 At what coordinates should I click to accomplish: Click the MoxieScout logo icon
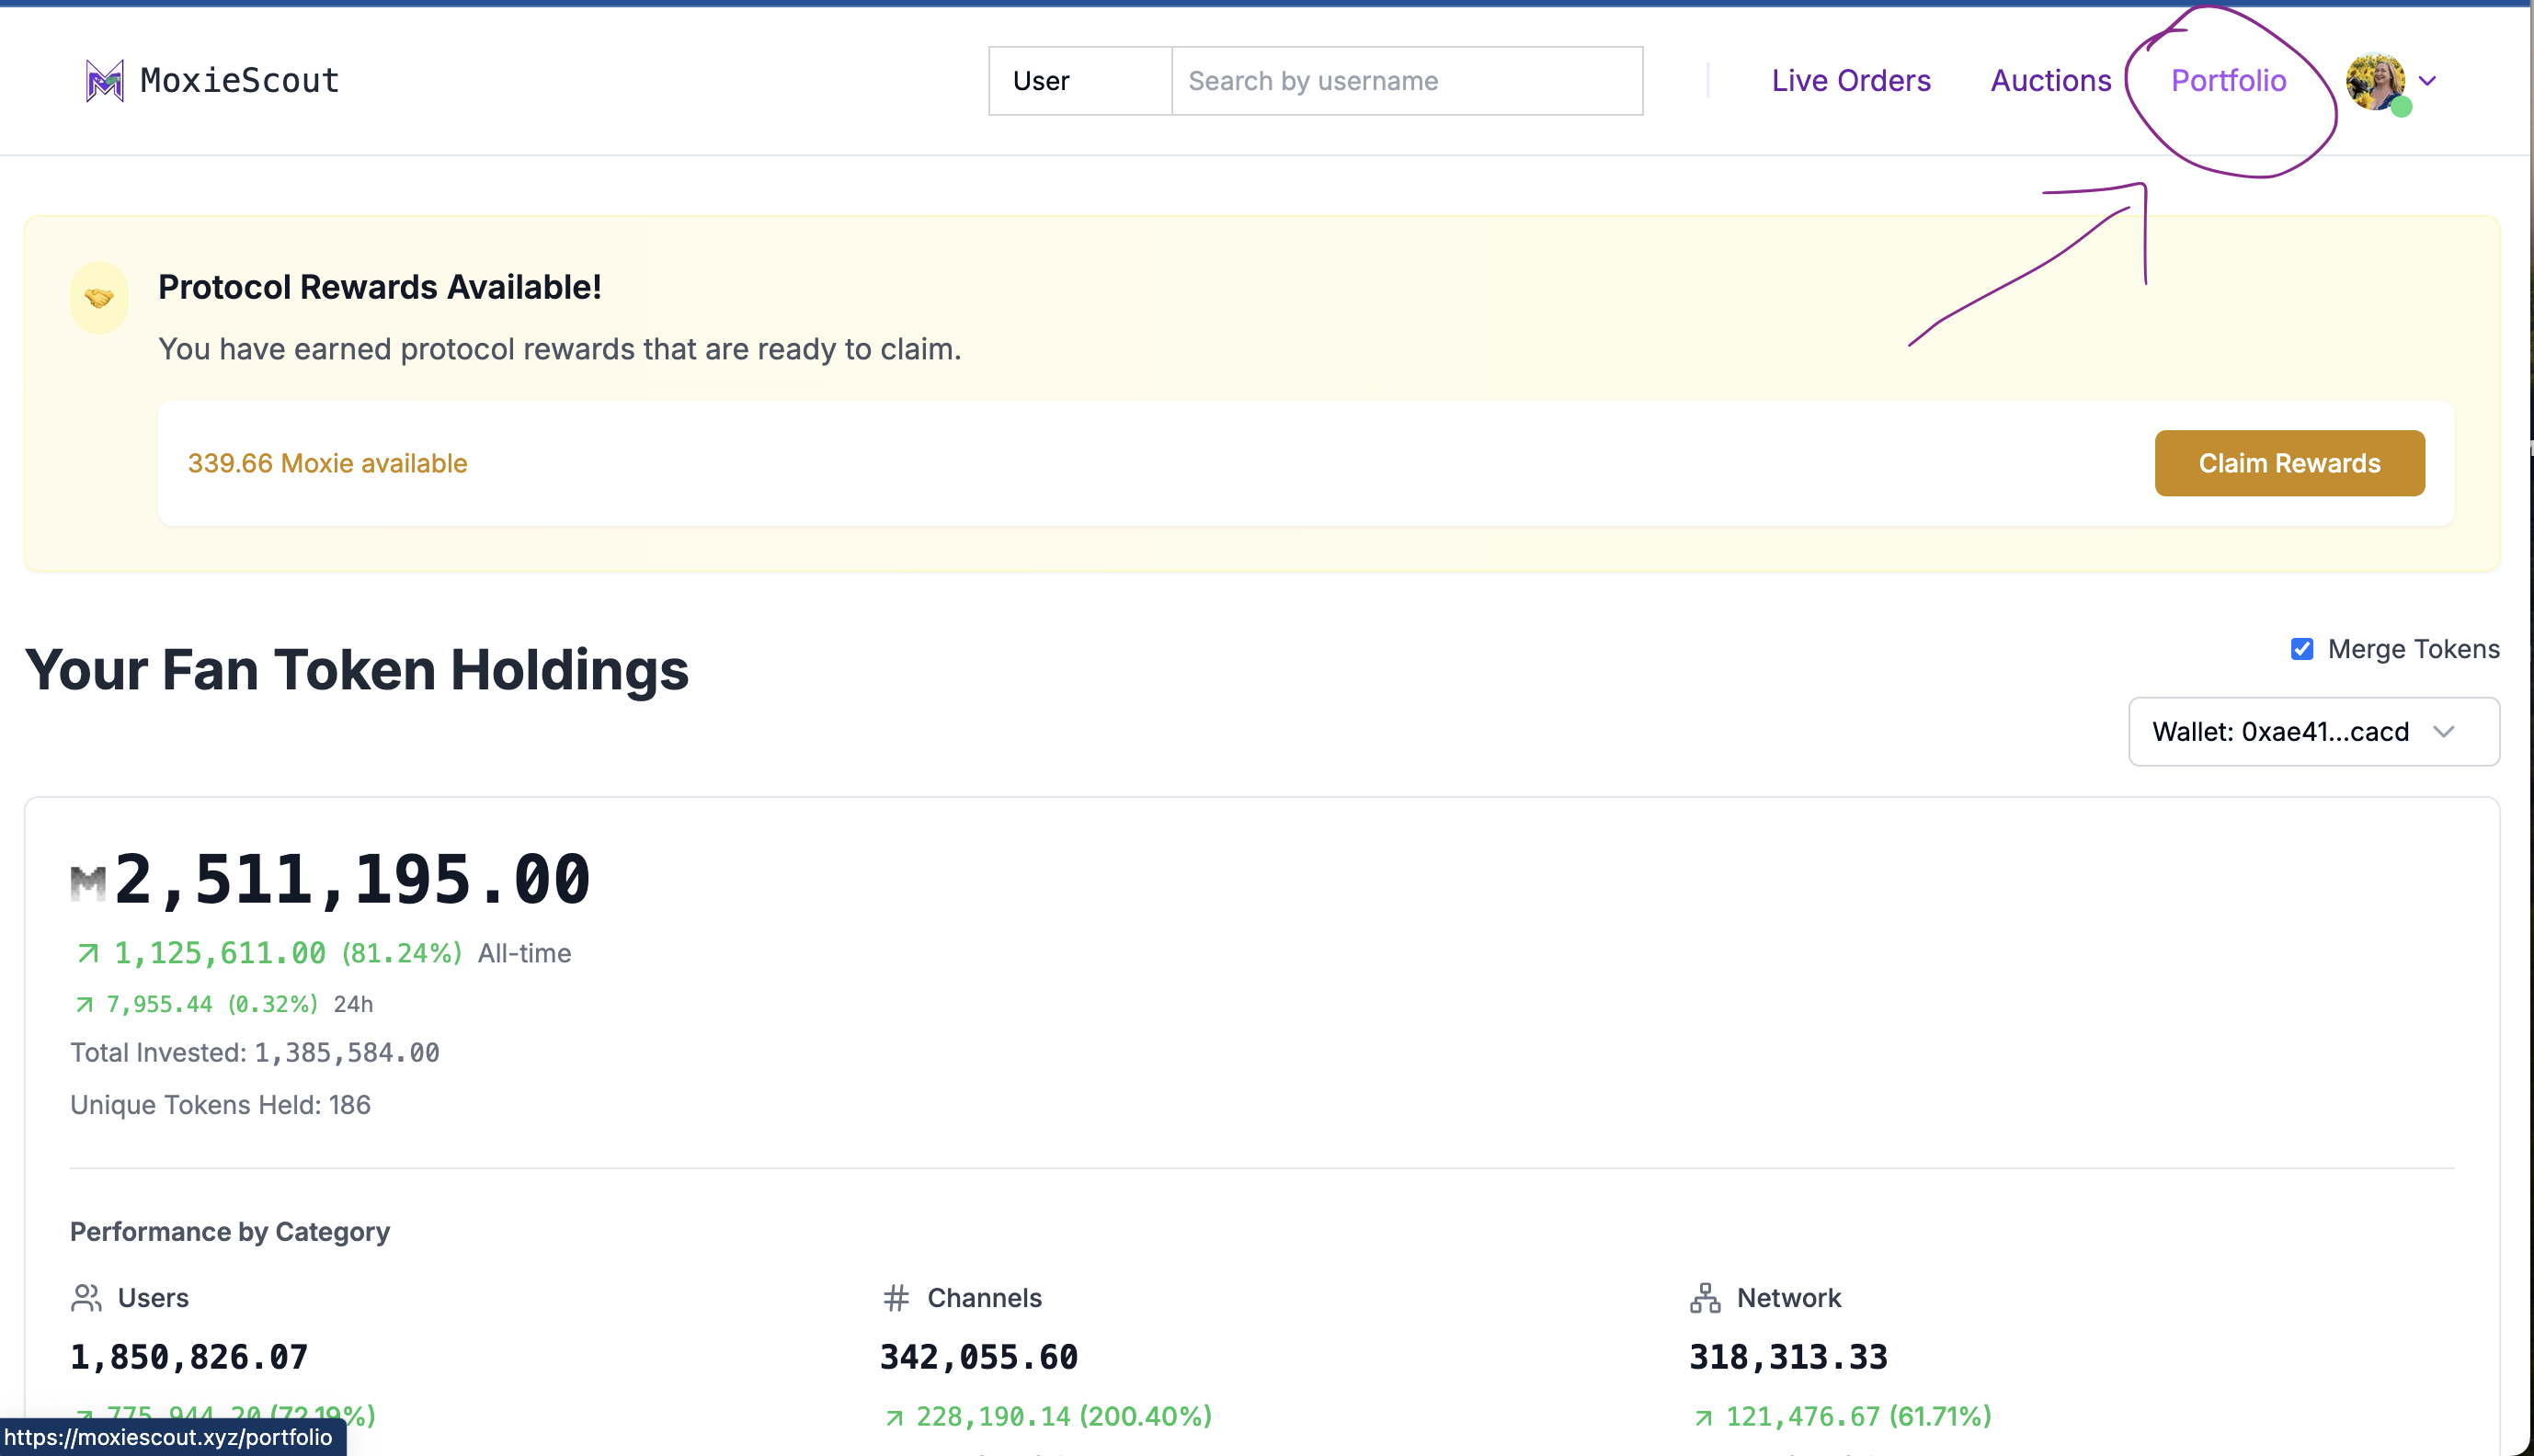click(104, 80)
